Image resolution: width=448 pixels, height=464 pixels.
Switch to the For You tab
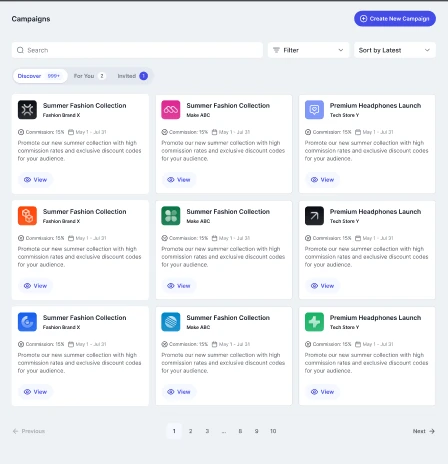click(89, 76)
